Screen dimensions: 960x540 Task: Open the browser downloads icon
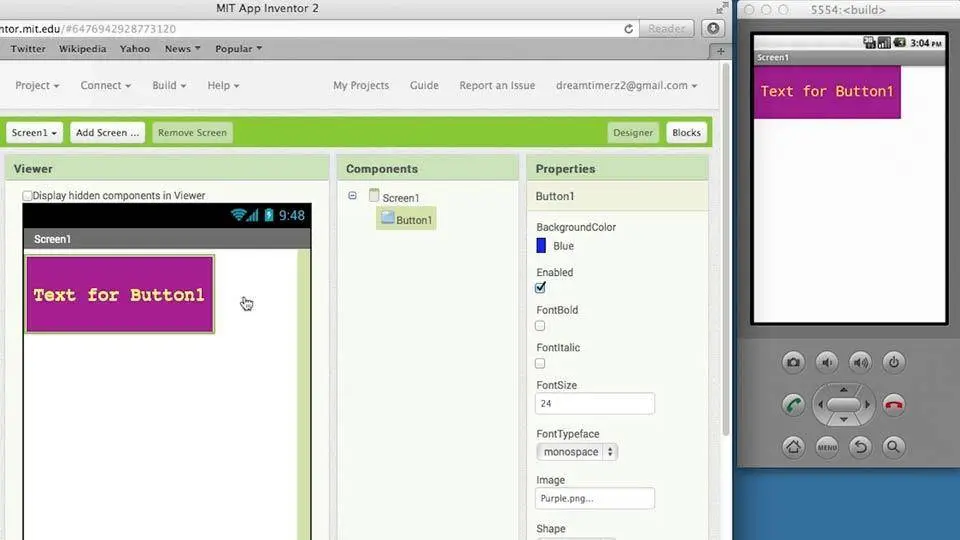[x=713, y=28]
